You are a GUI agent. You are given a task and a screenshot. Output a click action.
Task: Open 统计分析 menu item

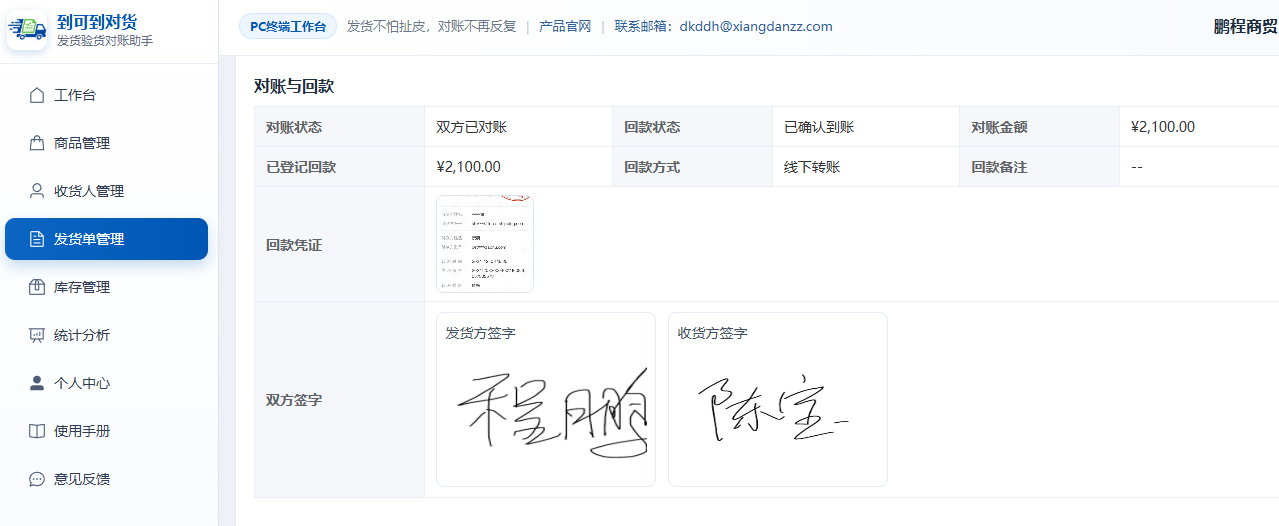[106, 335]
